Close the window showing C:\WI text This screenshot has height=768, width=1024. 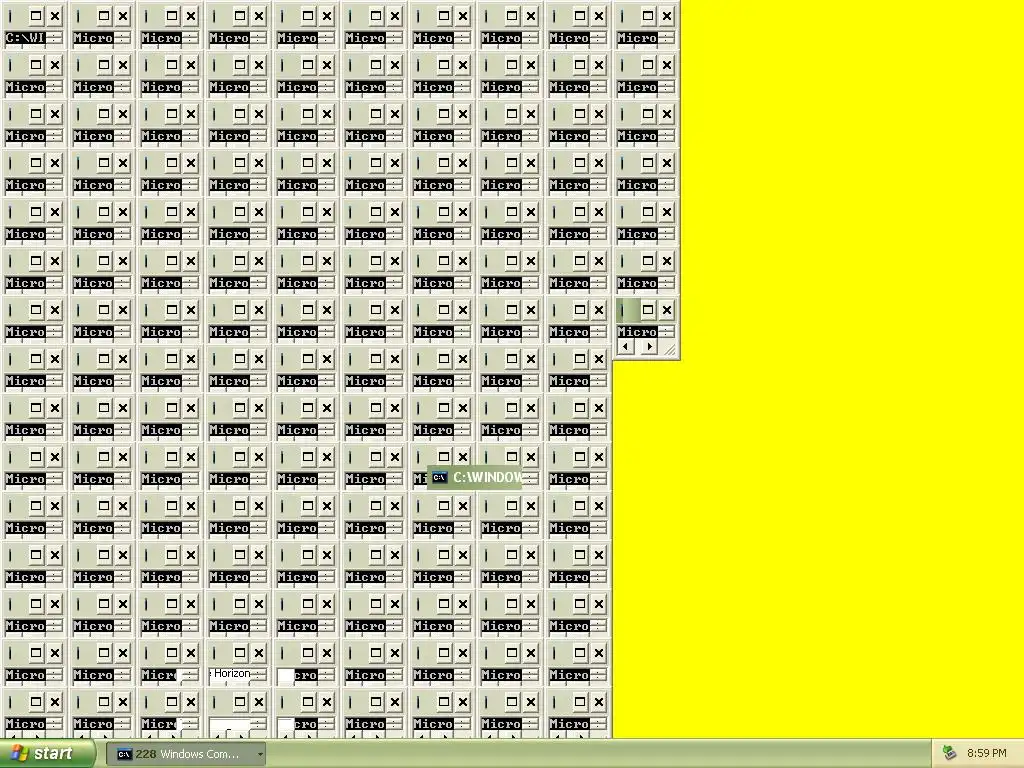pyautogui.click(x=55, y=16)
